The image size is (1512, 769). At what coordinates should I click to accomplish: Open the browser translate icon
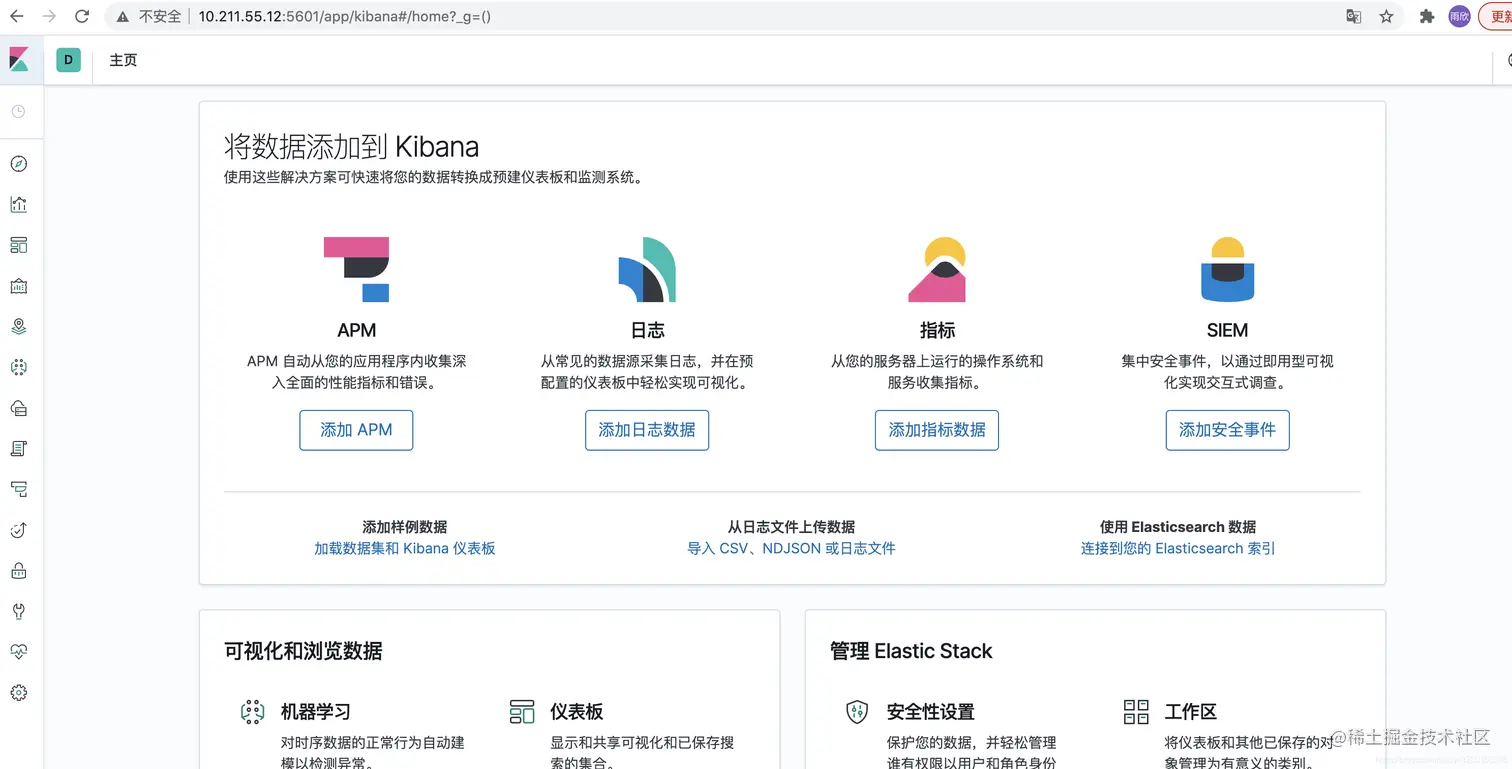tap(1353, 16)
